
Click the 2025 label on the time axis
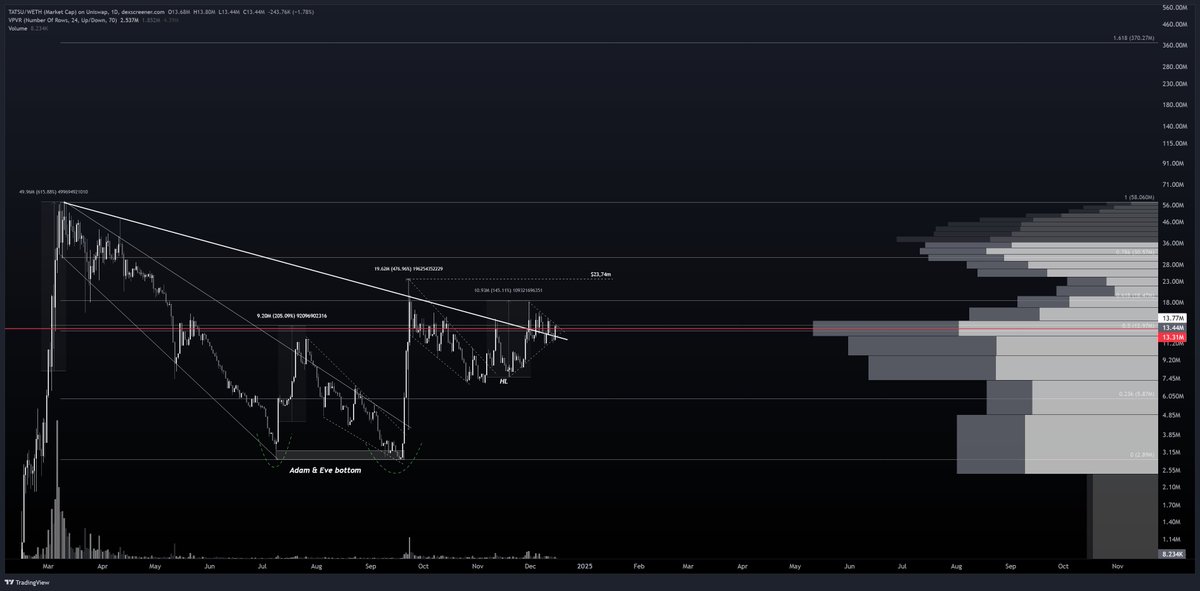584,566
